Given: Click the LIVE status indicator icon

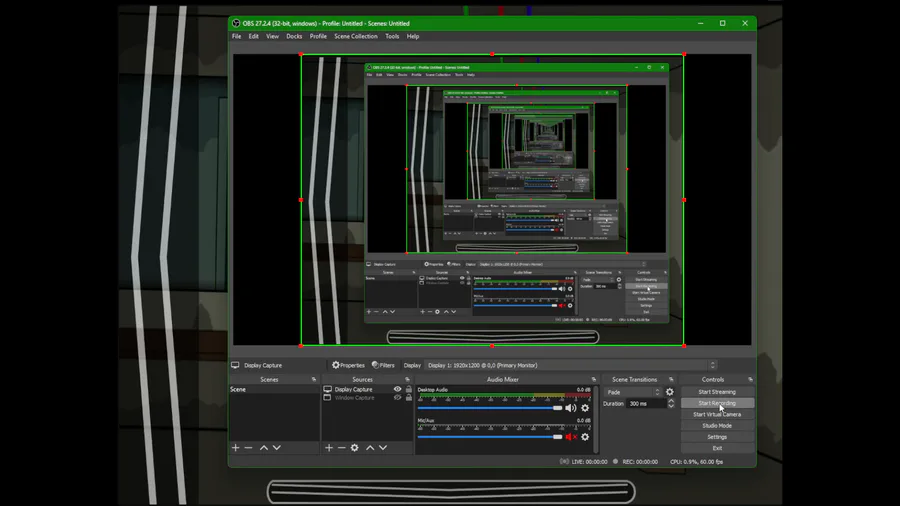Looking at the screenshot, I should (564, 461).
